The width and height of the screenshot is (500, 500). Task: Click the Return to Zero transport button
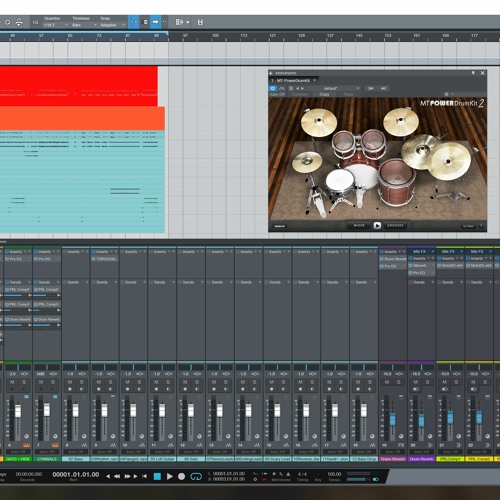[x=144, y=476]
